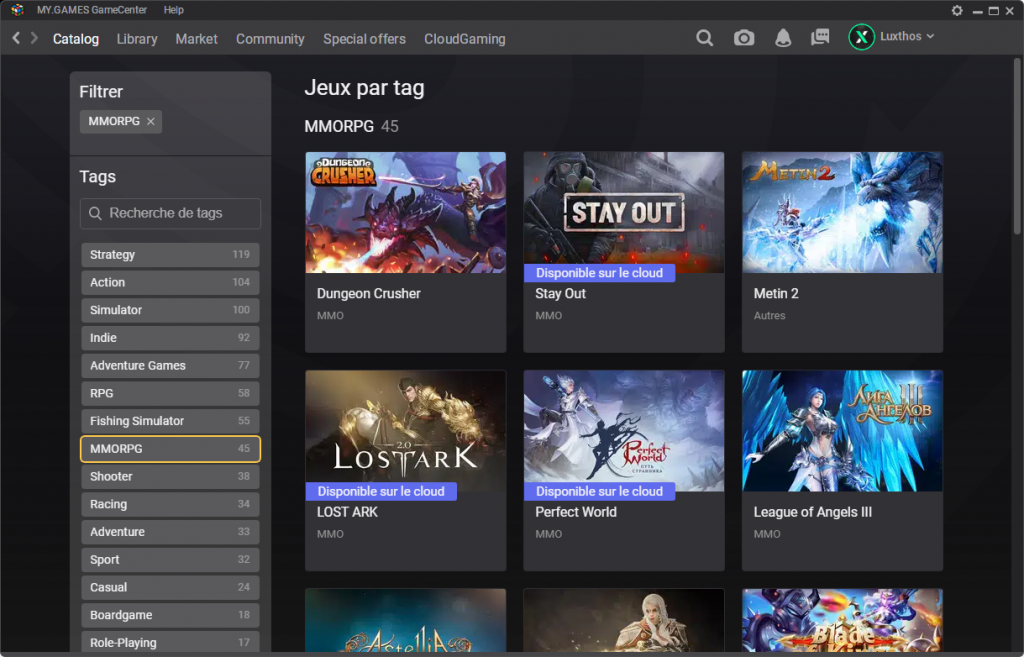The height and width of the screenshot is (657, 1024).
Task: Select the Indie tag
Action: click(x=170, y=338)
